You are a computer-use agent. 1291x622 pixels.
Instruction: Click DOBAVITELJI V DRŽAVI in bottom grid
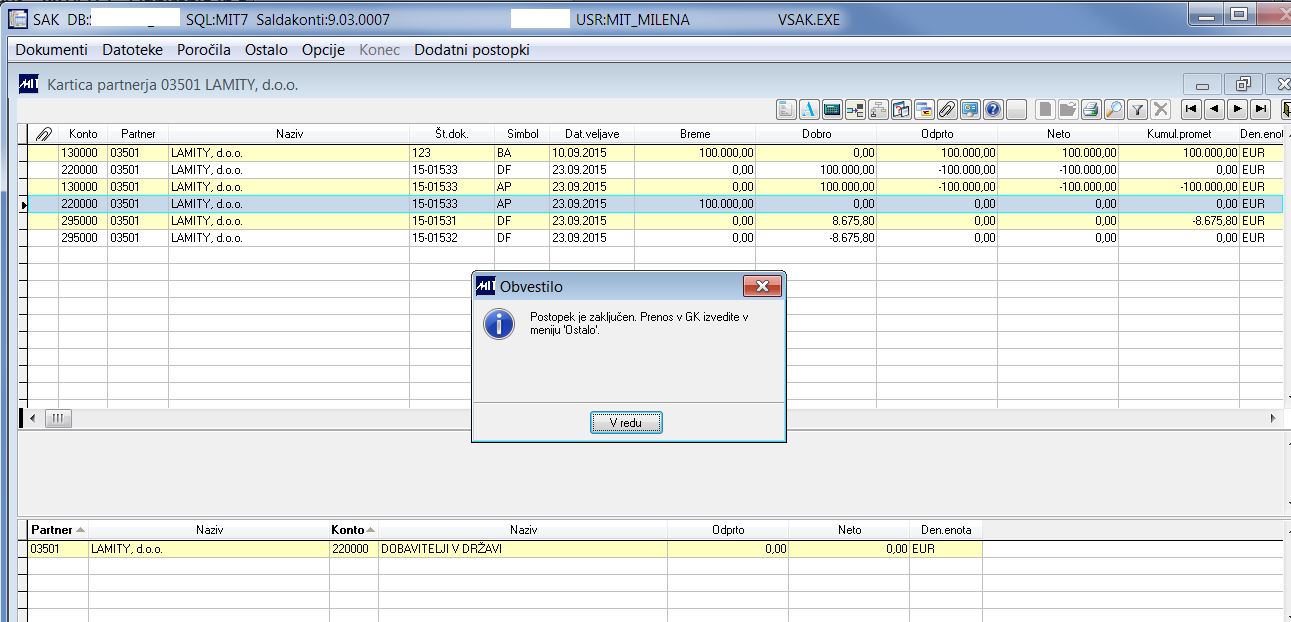pyautogui.click(x=522, y=549)
